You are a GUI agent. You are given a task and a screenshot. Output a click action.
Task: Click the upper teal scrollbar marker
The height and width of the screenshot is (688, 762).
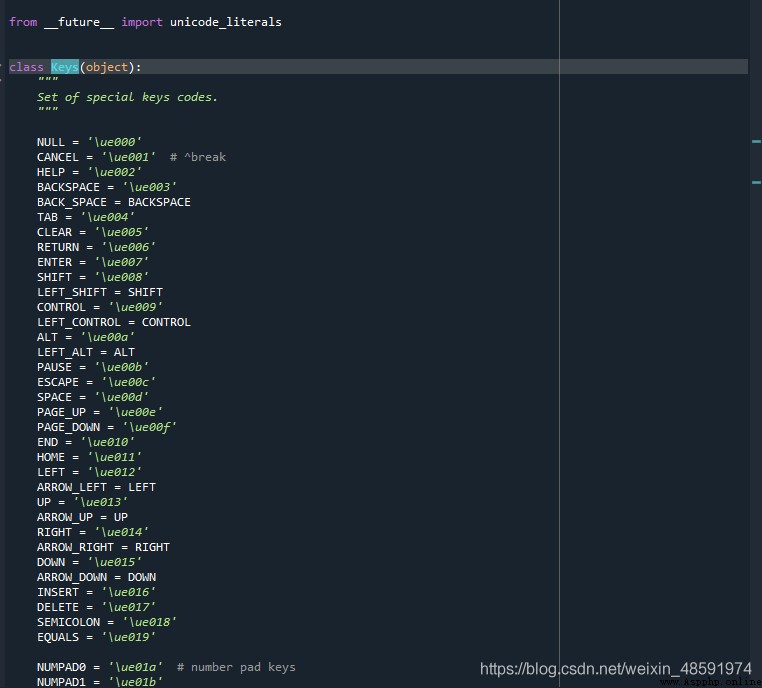click(x=756, y=142)
